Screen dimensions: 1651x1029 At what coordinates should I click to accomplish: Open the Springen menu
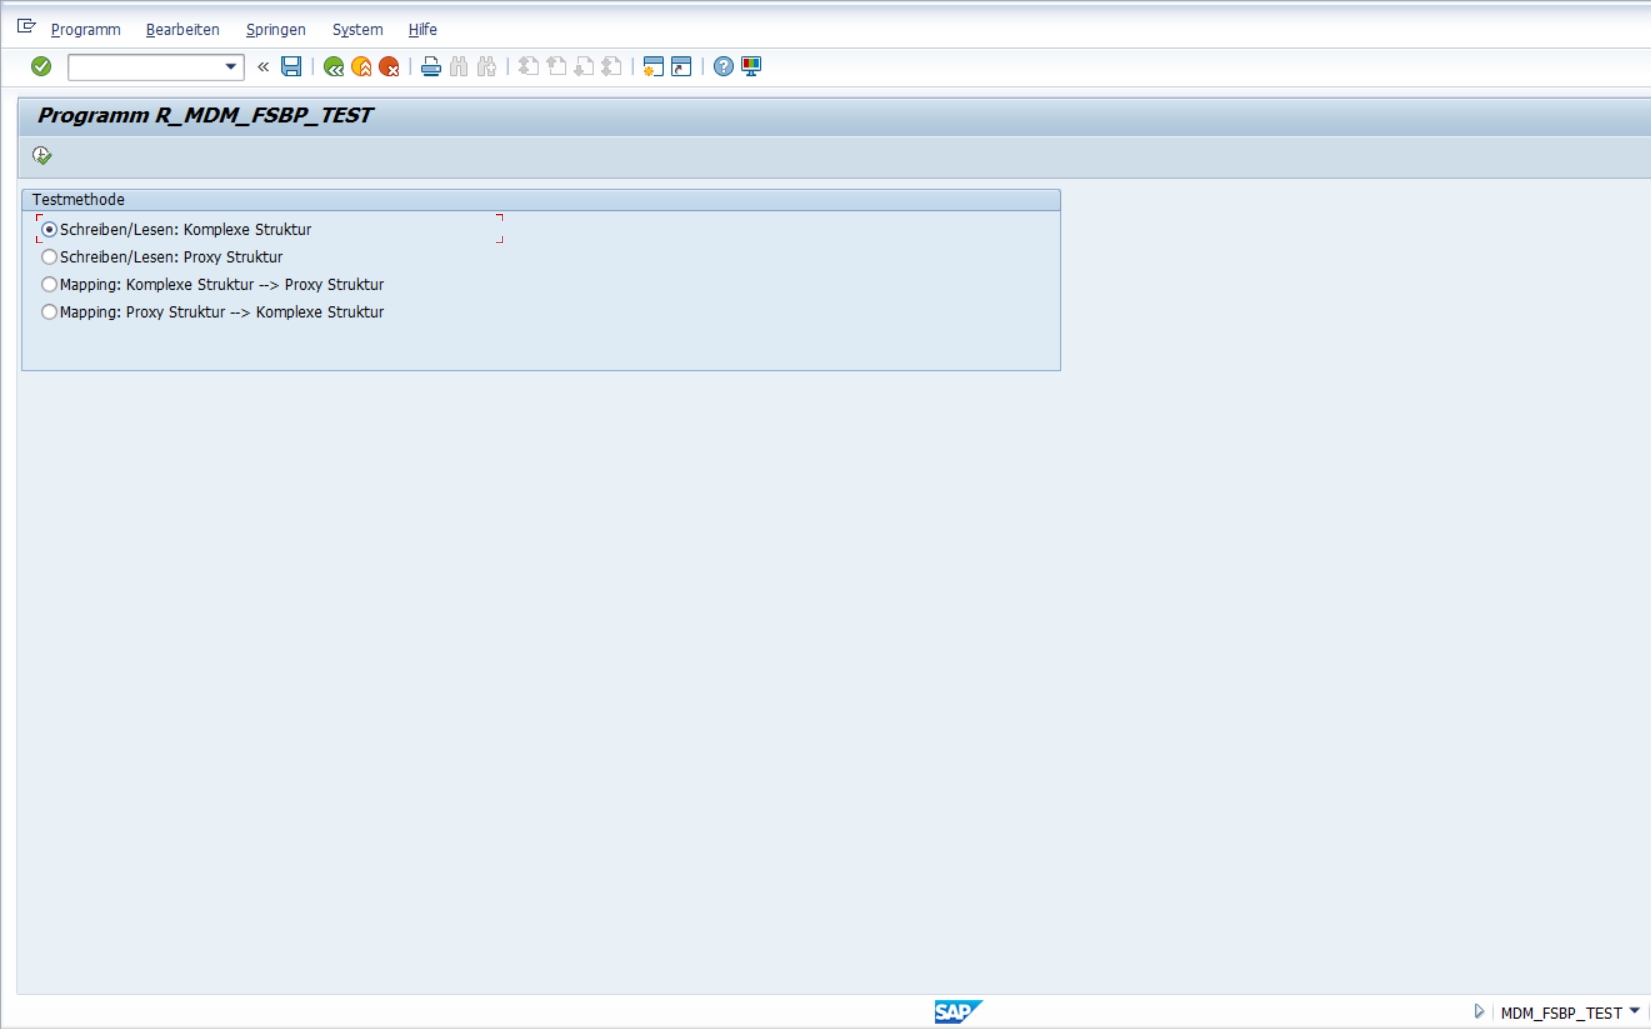pyautogui.click(x=276, y=30)
